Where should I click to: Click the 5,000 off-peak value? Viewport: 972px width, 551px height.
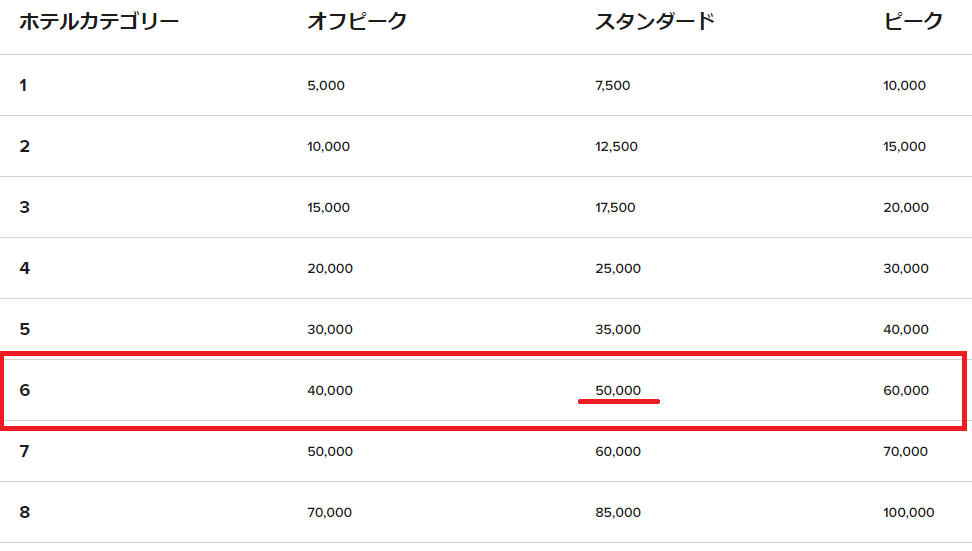point(326,86)
